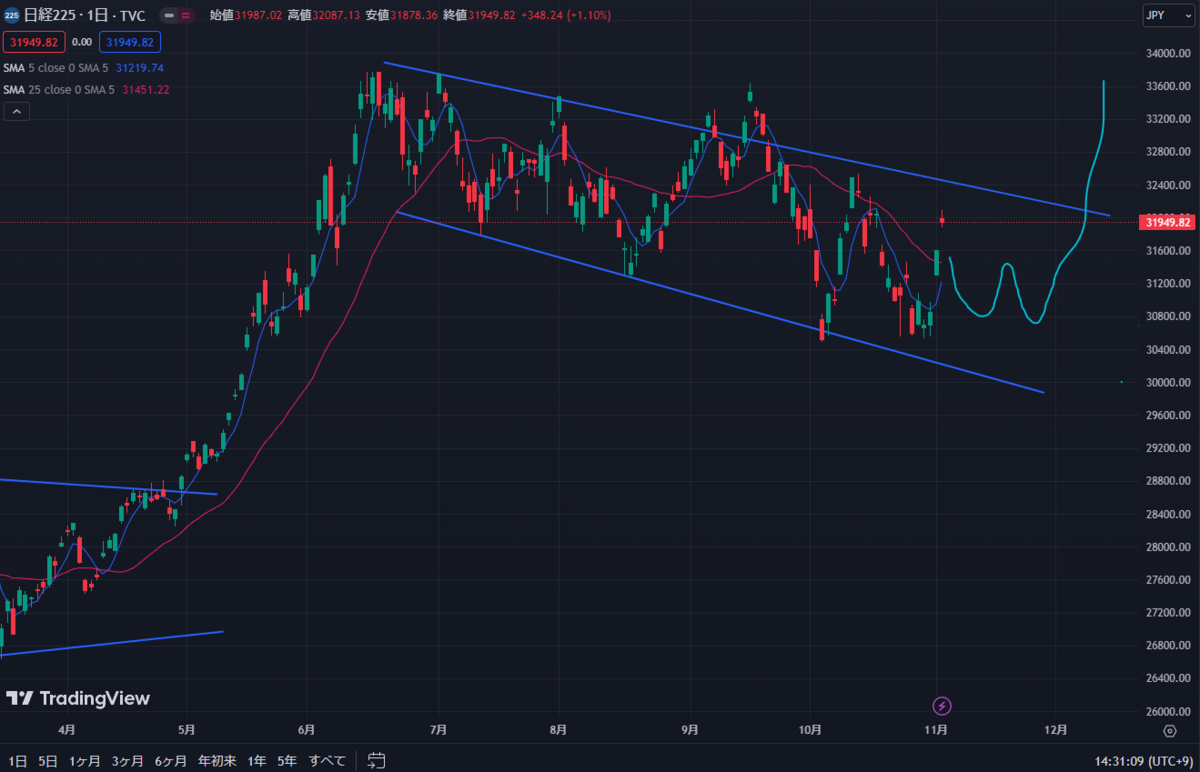The image size is (1200, 772).
Task: Click the red sell price 31949.82 button
Action: 34,42
